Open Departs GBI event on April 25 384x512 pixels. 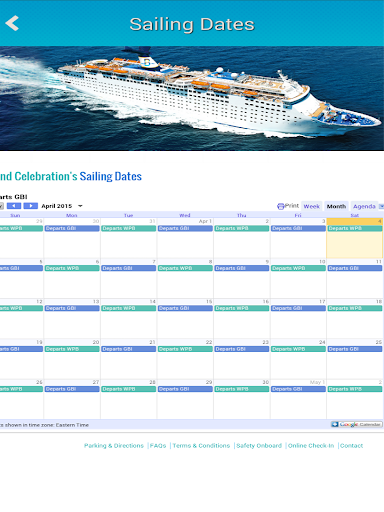(355, 349)
